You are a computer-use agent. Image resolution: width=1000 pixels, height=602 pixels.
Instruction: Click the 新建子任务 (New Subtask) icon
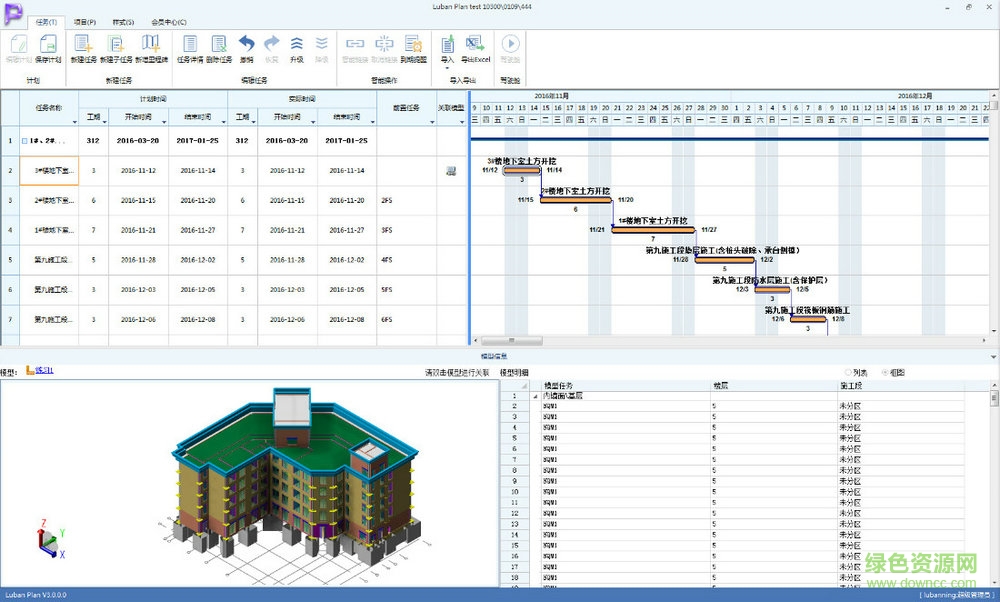[116, 45]
